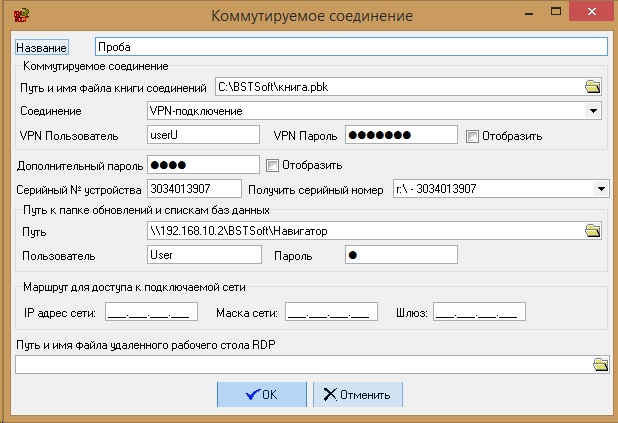Viewport: 618px width, 423px height.
Task: Open the Соединение dropdown arrow
Action: [x=593, y=111]
